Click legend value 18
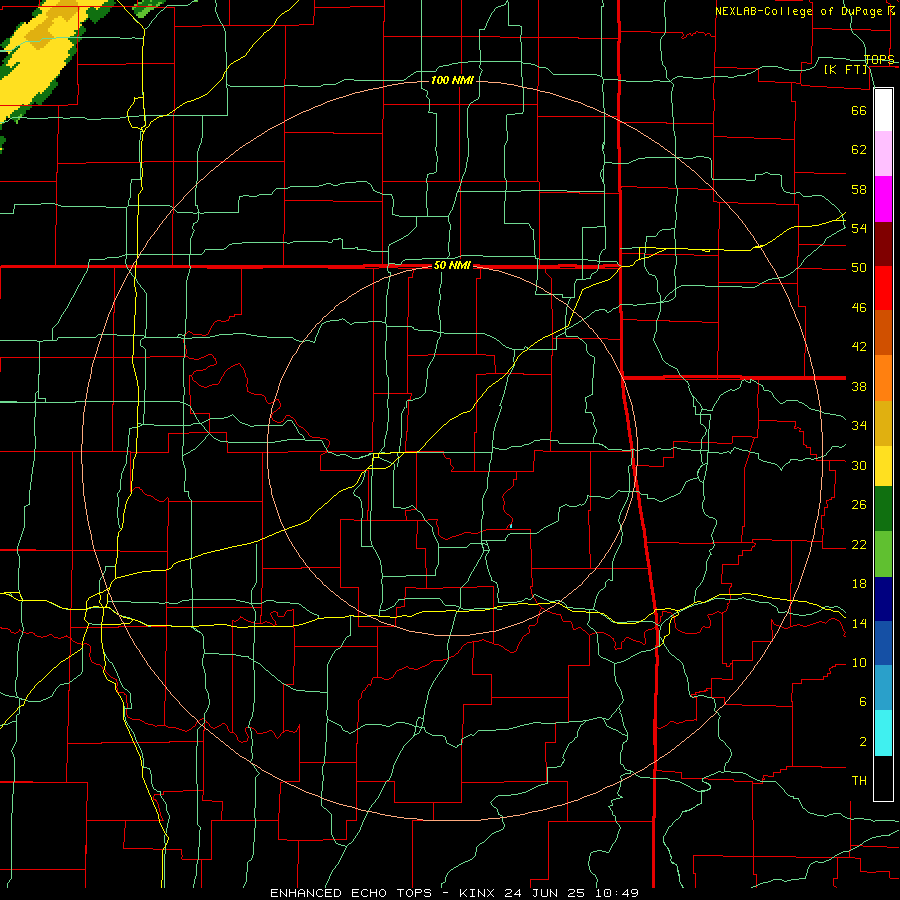Screen dimensions: 900x900 point(859,584)
